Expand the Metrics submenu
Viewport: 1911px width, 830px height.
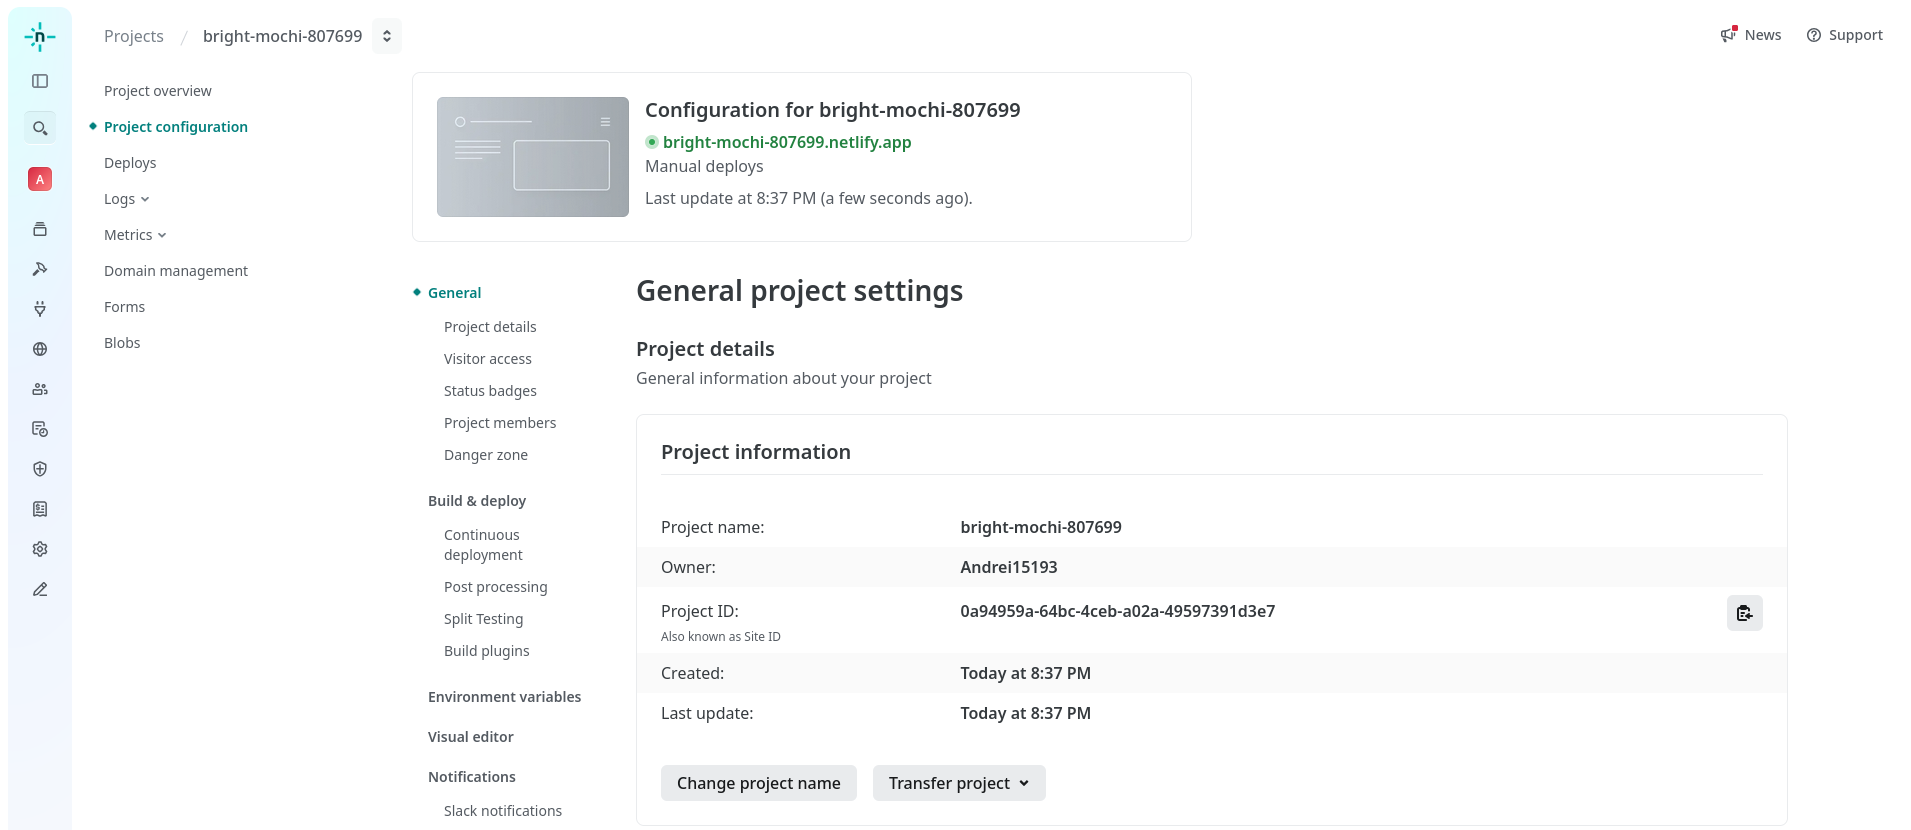(x=135, y=235)
